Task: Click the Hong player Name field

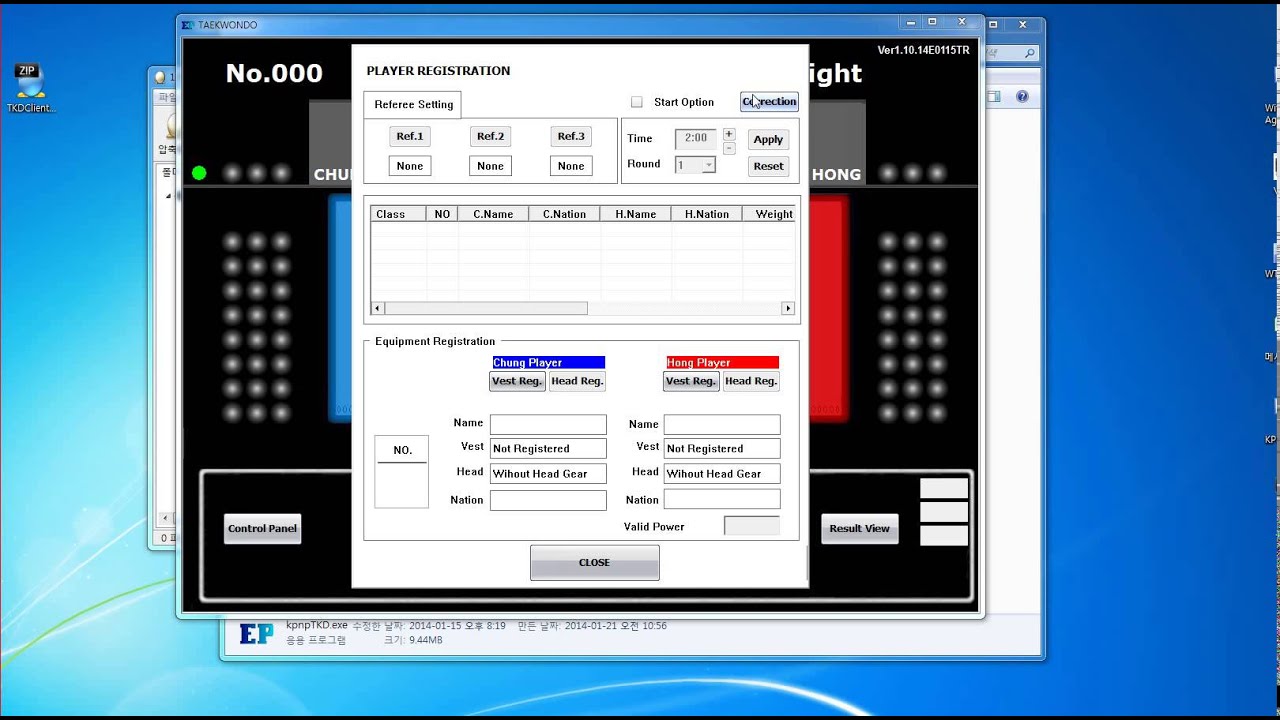Action: [722, 424]
